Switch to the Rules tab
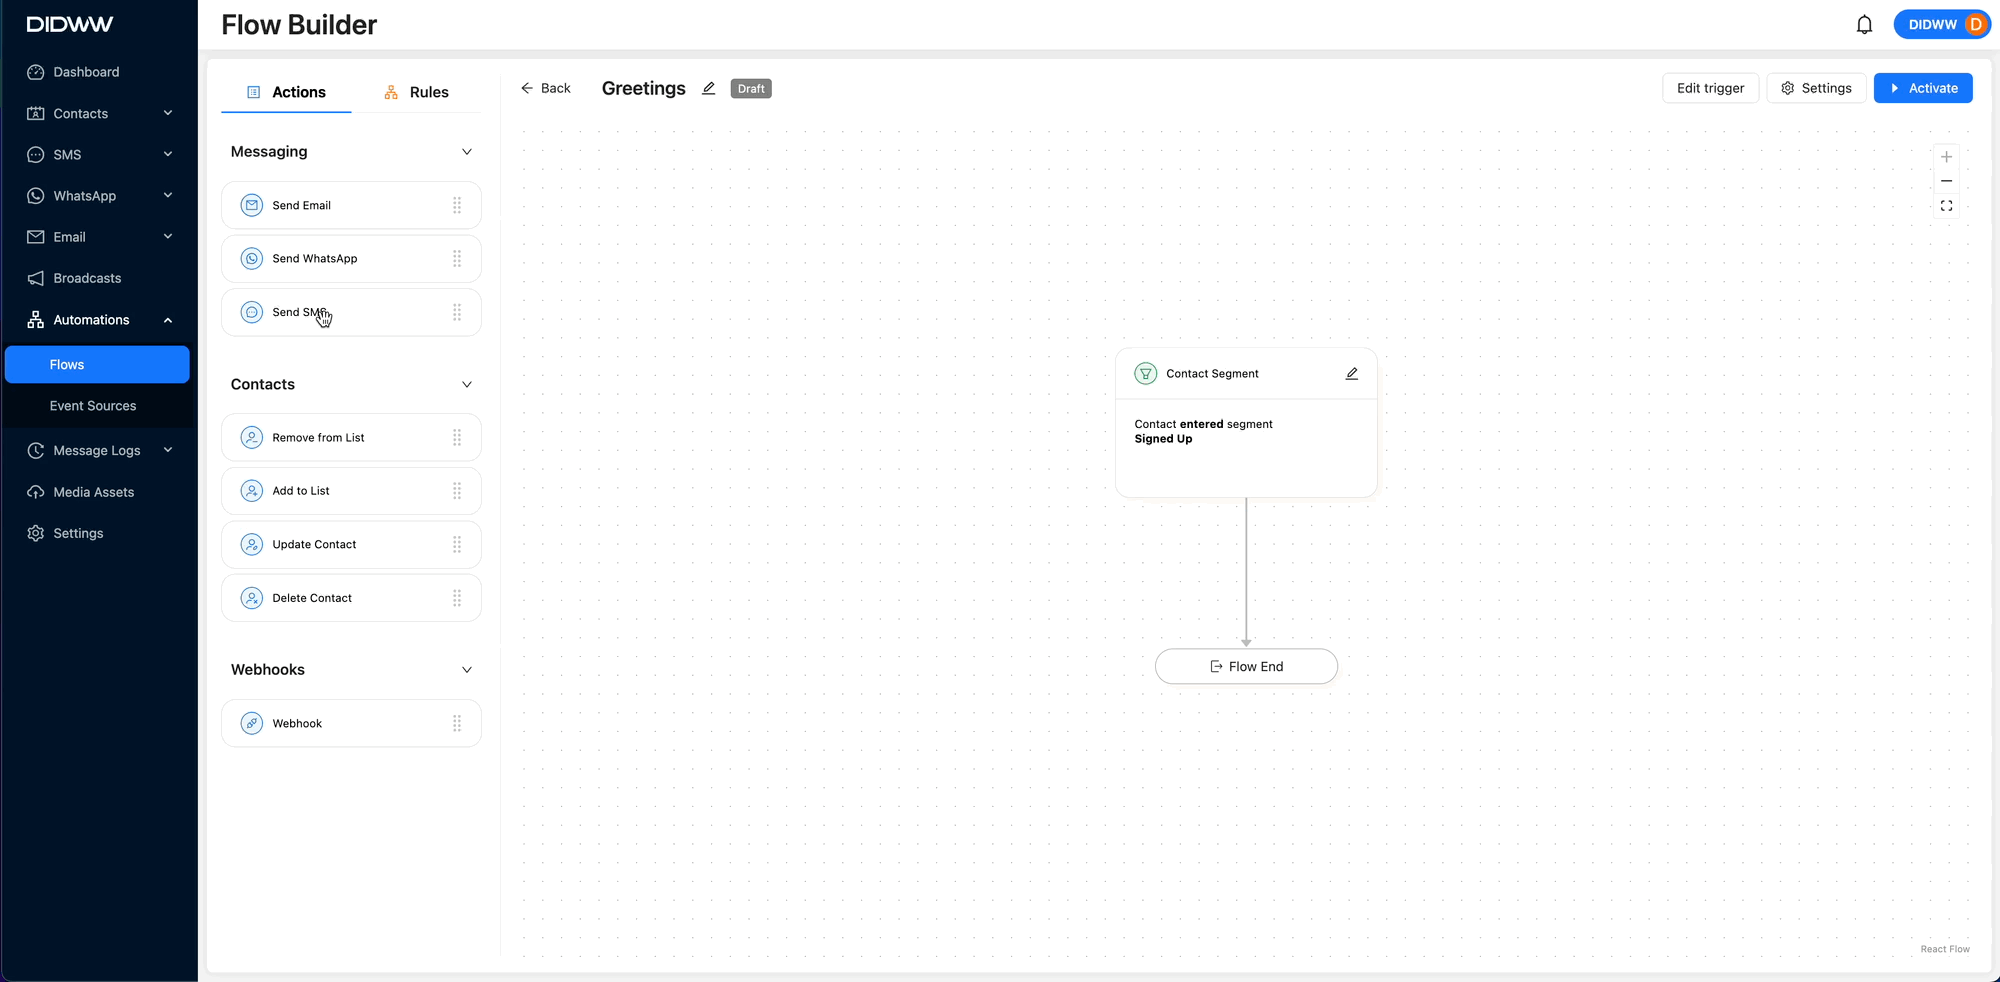Screen dimensions: 2000x982 pos(417,92)
